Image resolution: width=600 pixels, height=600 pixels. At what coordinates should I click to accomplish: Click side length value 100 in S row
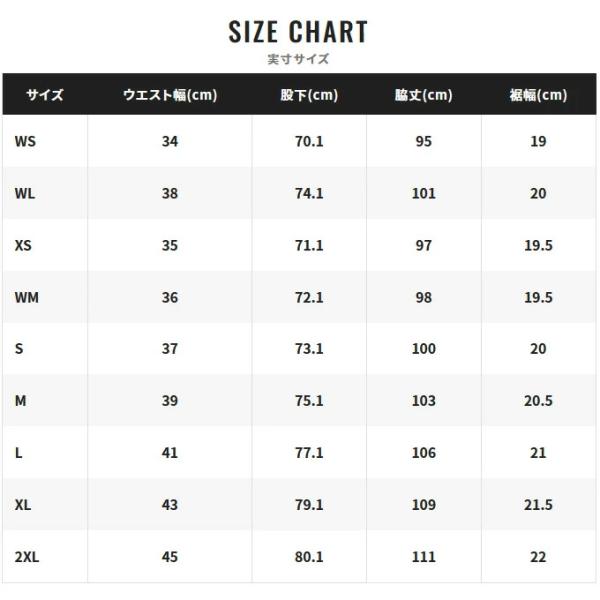[424, 349]
